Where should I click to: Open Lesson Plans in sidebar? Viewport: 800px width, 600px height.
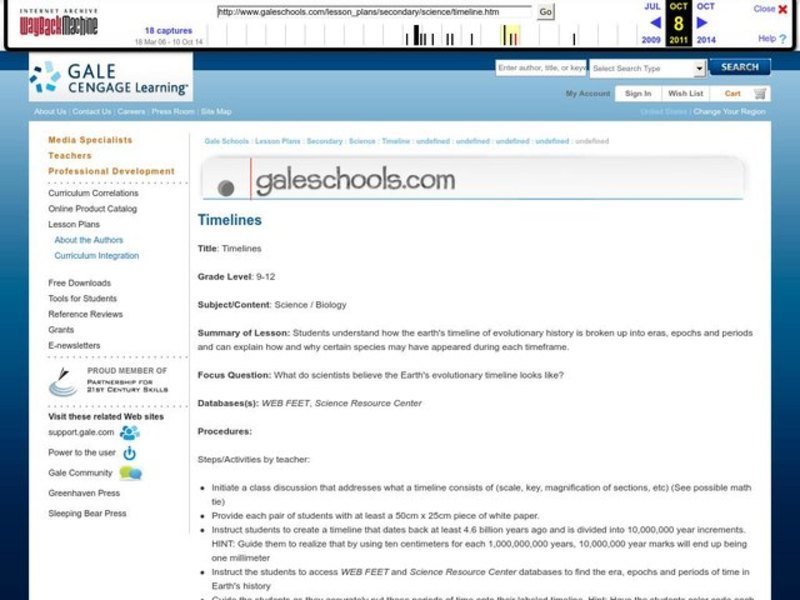pos(74,224)
